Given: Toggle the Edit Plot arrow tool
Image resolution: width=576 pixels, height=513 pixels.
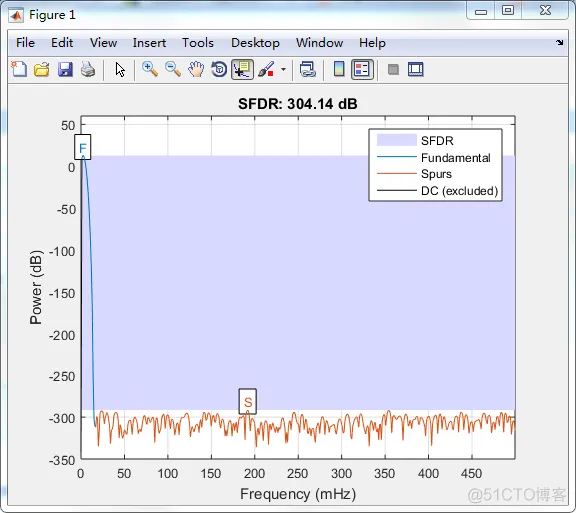Looking at the screenshot, I should (x=120, y=69).
